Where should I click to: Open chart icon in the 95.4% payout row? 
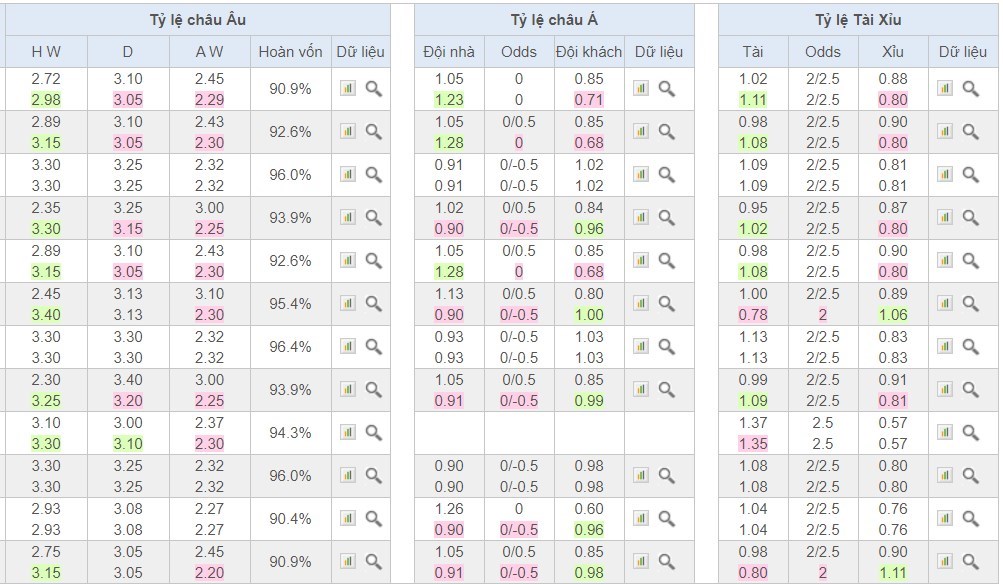tap(347, 303)
